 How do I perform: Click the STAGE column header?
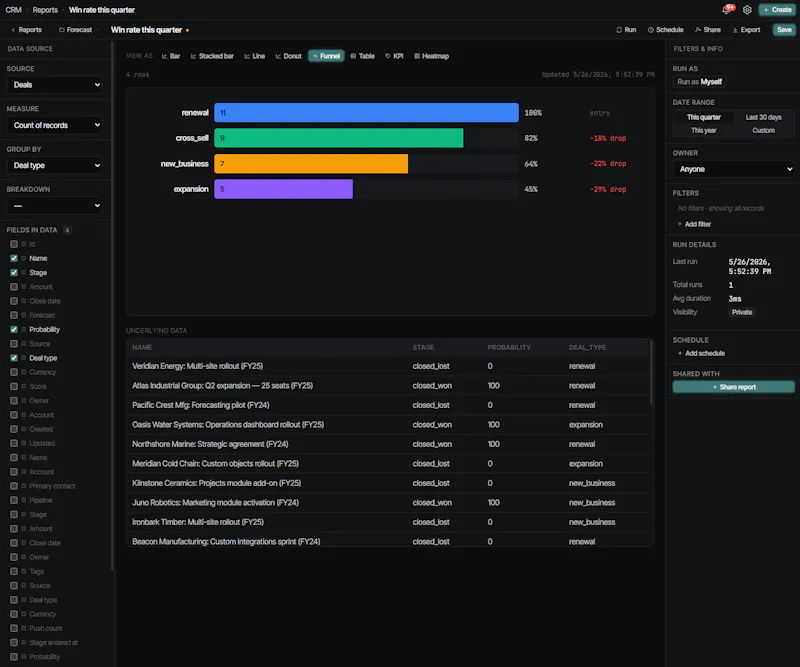coord(423,348)
